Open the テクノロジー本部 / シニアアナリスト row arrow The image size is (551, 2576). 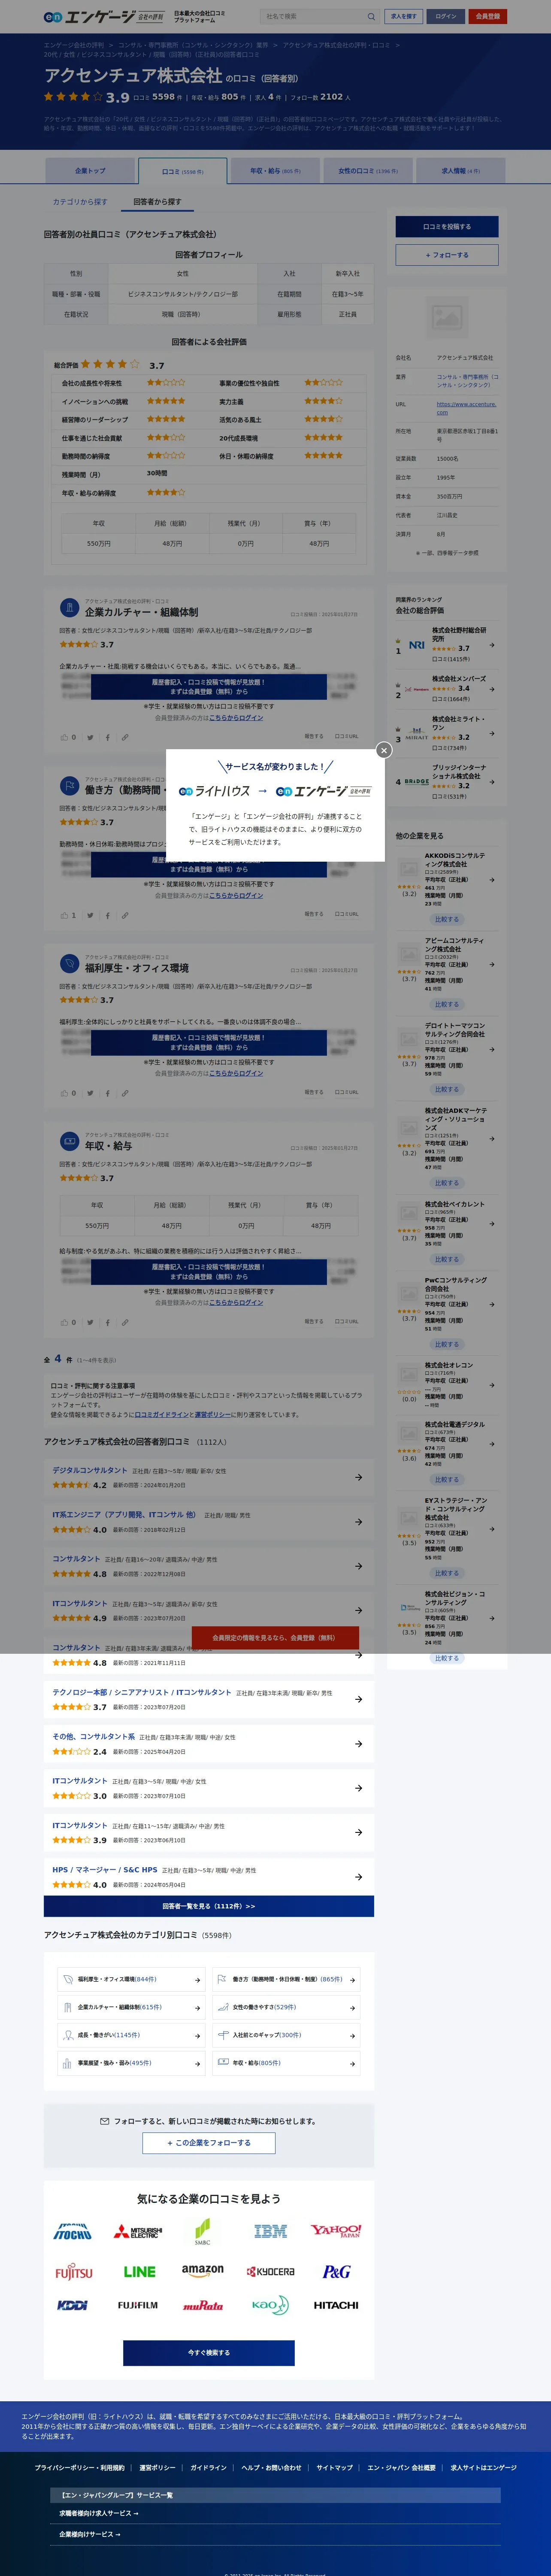pos(359,1699)
